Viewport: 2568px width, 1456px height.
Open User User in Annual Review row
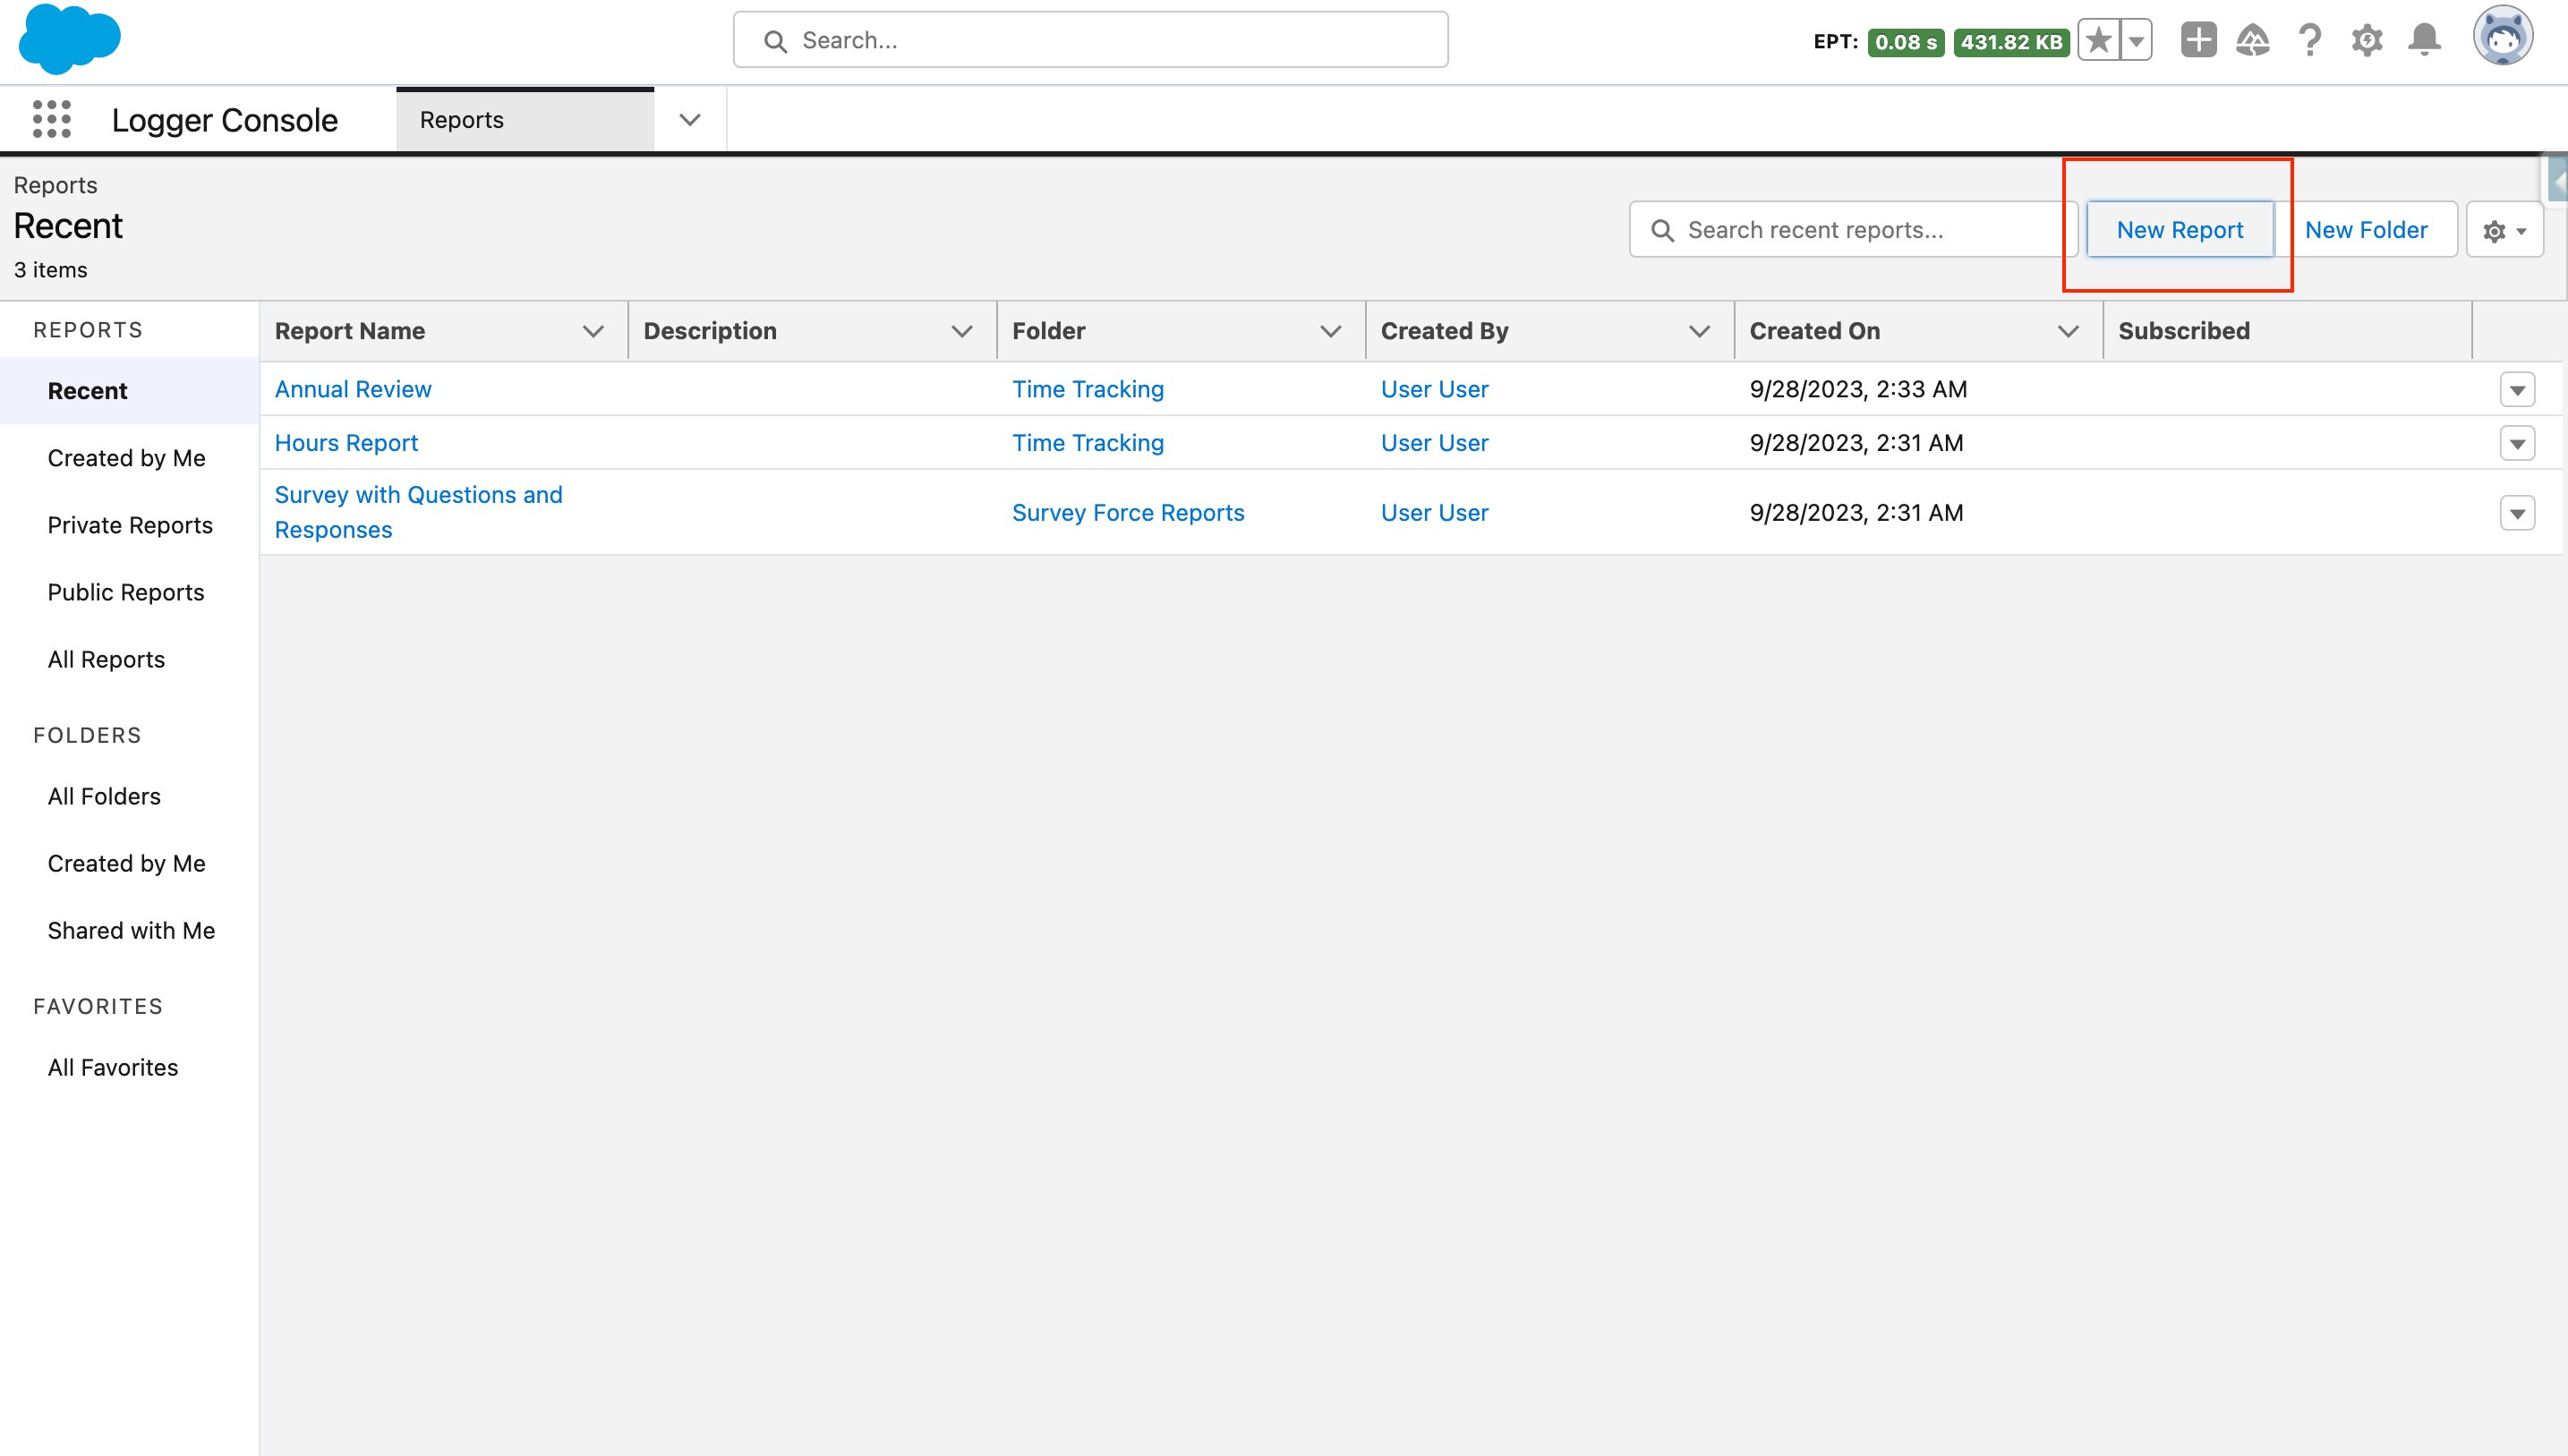pos(1434,389)
